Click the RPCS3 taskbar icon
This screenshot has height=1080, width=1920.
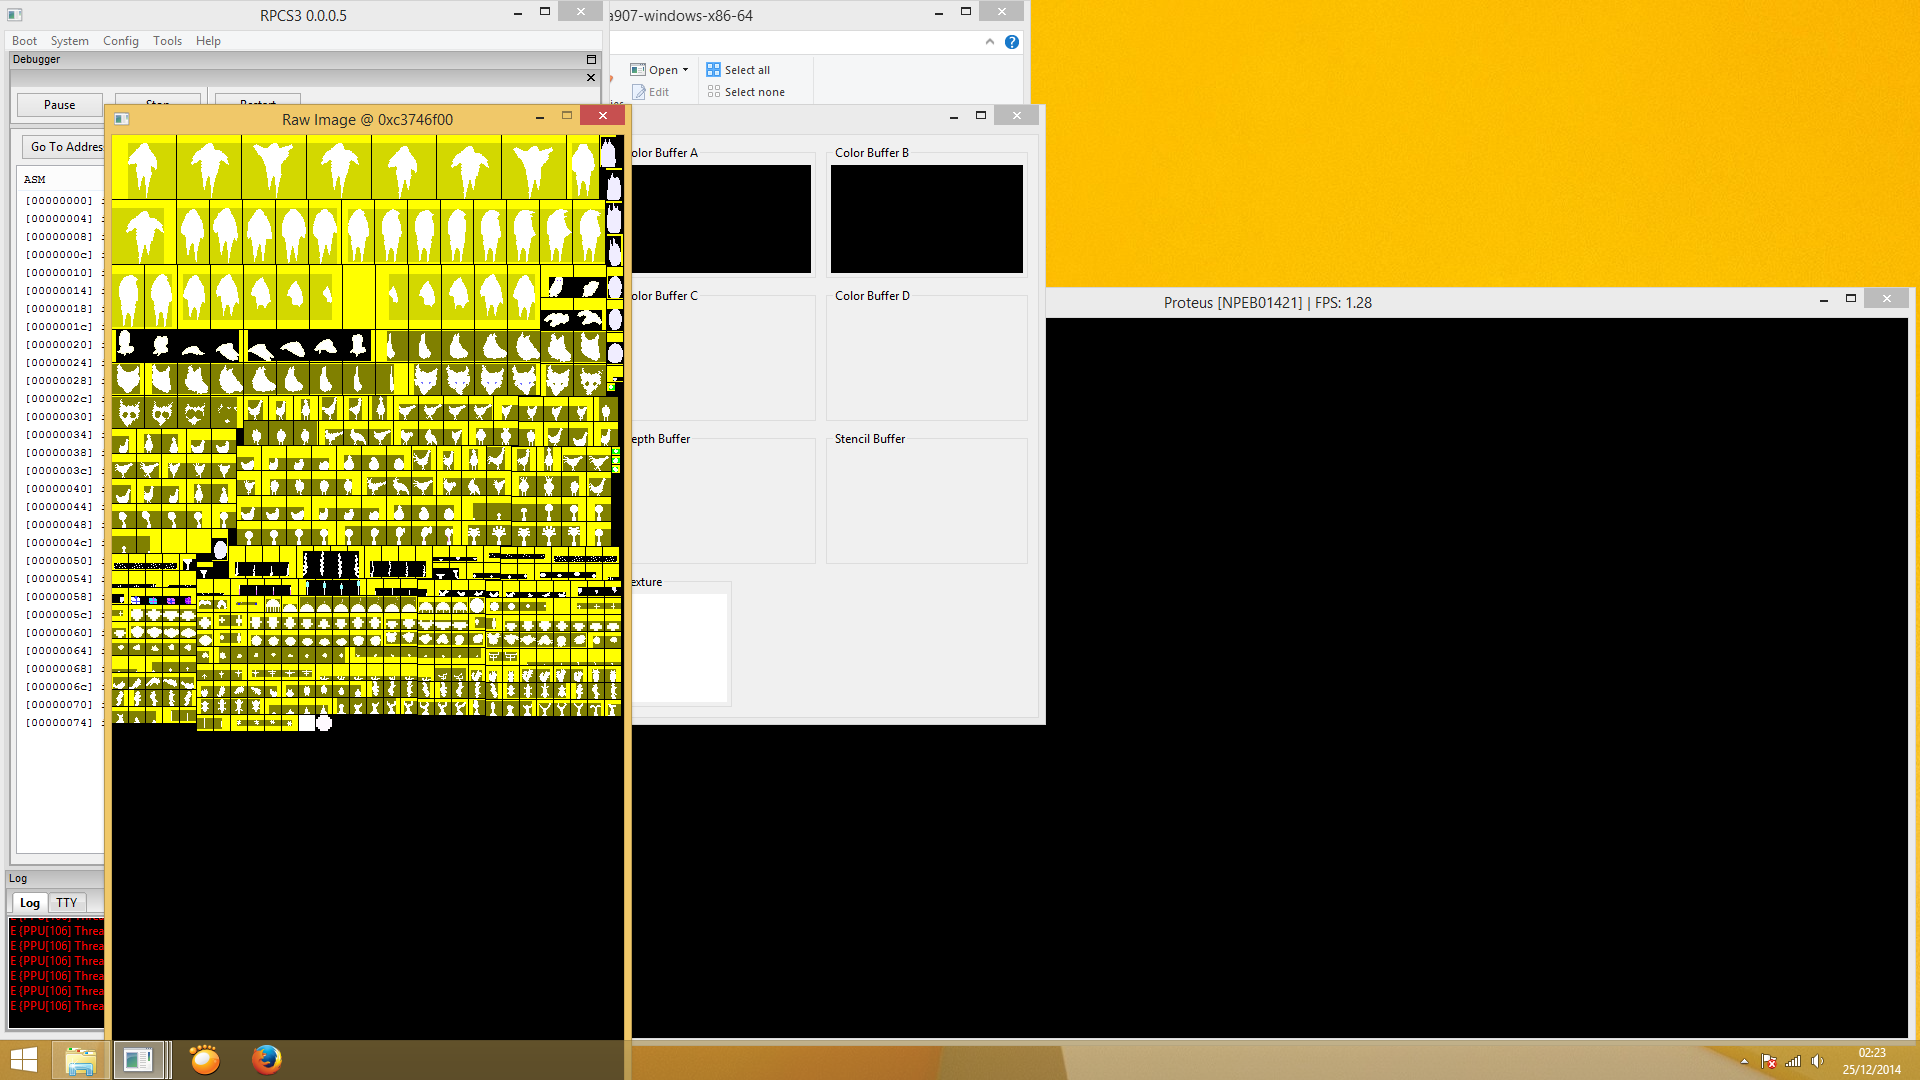tap(138, 1060)
